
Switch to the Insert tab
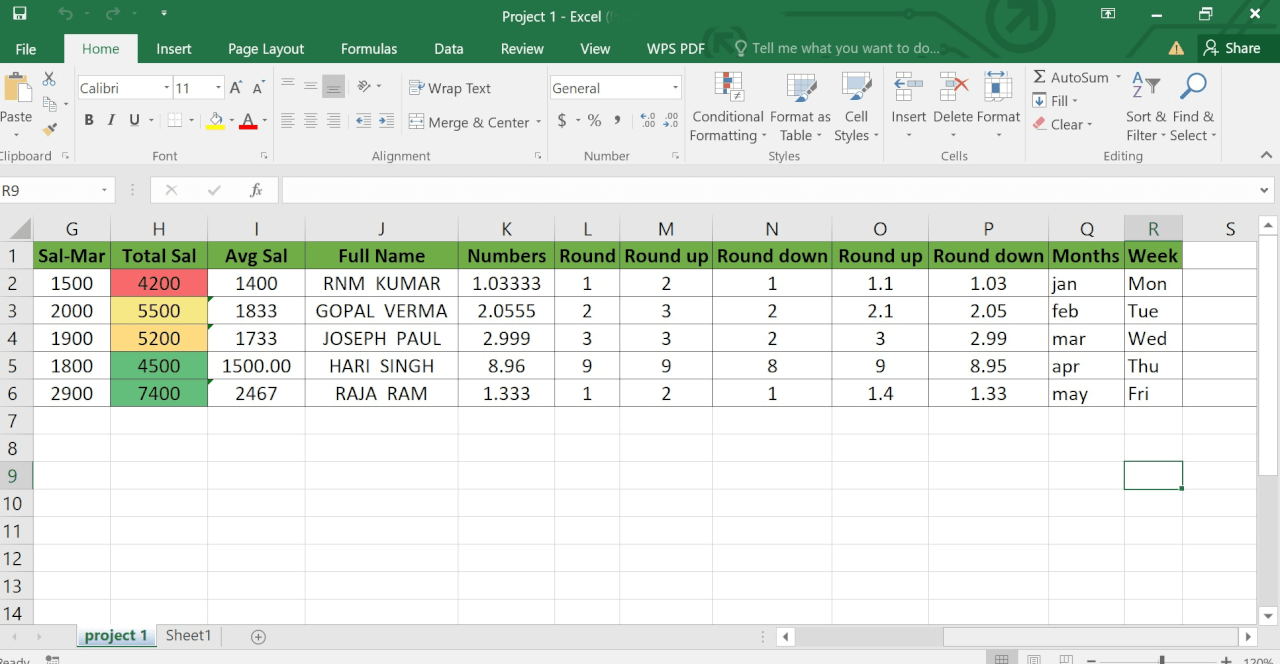pyautogui.click(x=174, y=48)
